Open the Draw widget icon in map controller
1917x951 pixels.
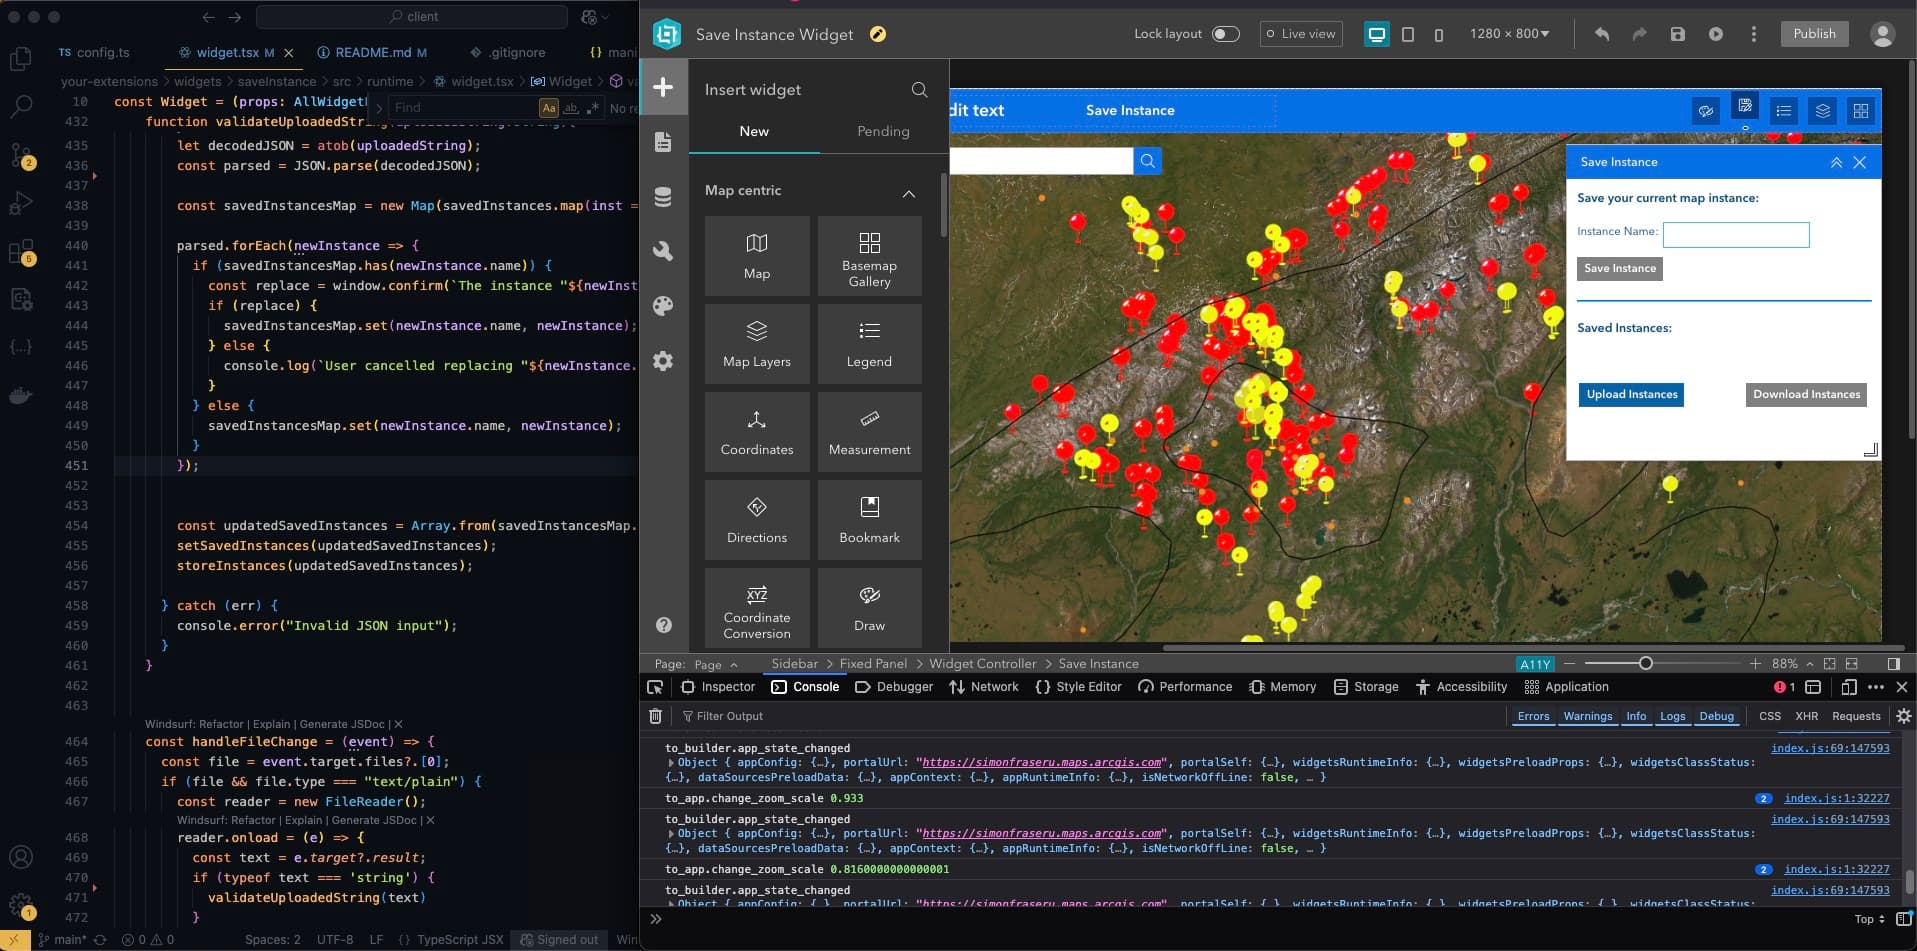click(1706, 111)
